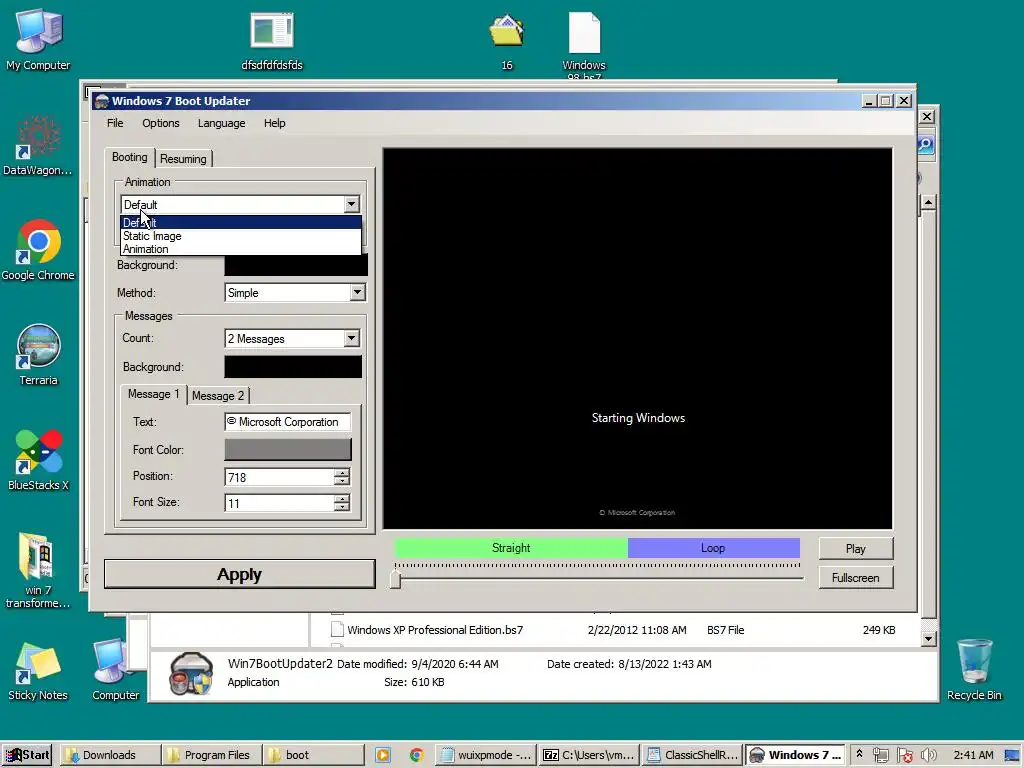Switch to the Downloads taskbar button
1024x768 pixels.
click(110, 755)
